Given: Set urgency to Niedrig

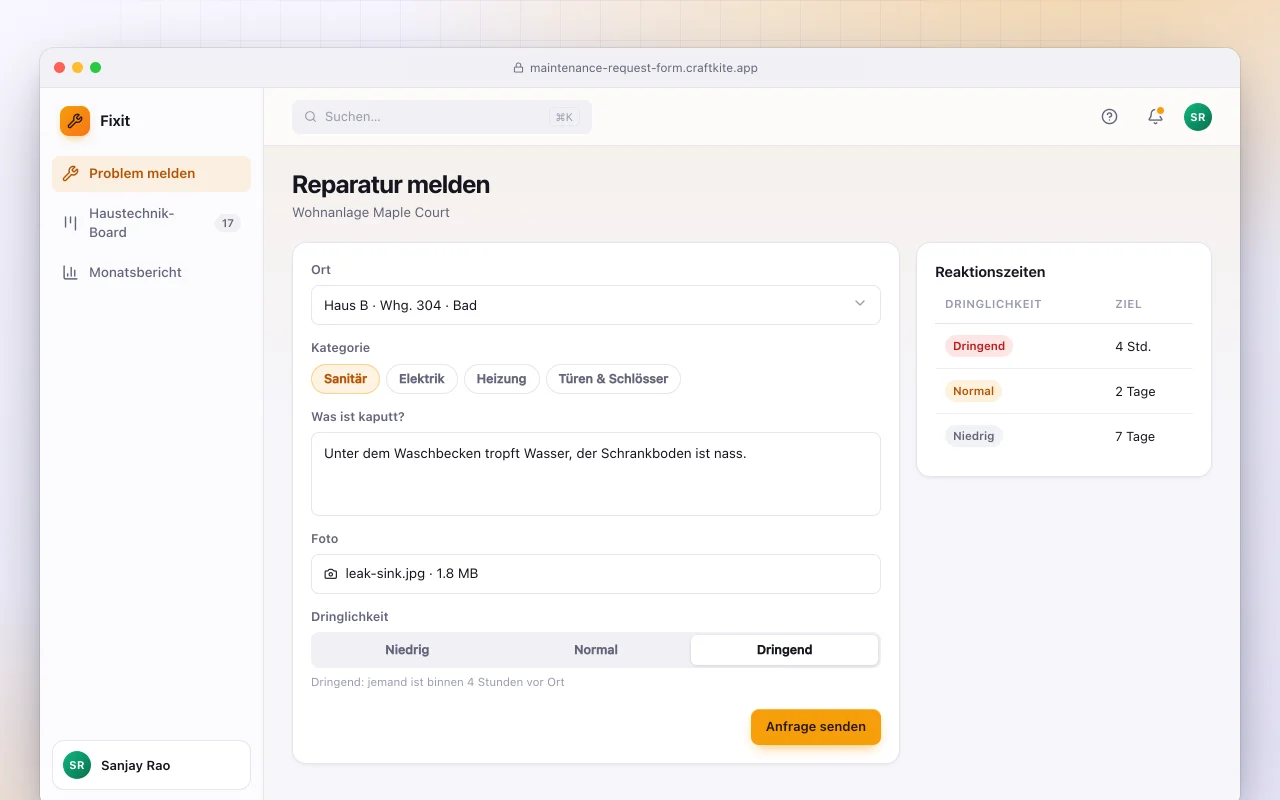Looking at the screenshot, I should coord(407,650).
